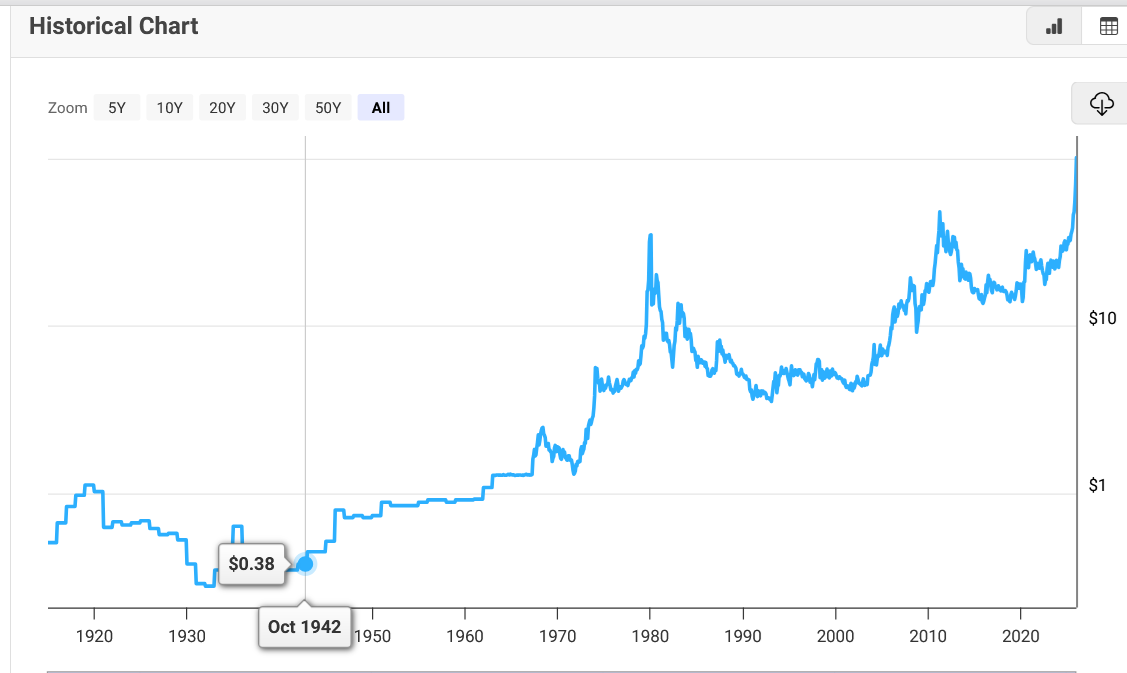Set zoom range to 10Y

[x=170, y=108]
